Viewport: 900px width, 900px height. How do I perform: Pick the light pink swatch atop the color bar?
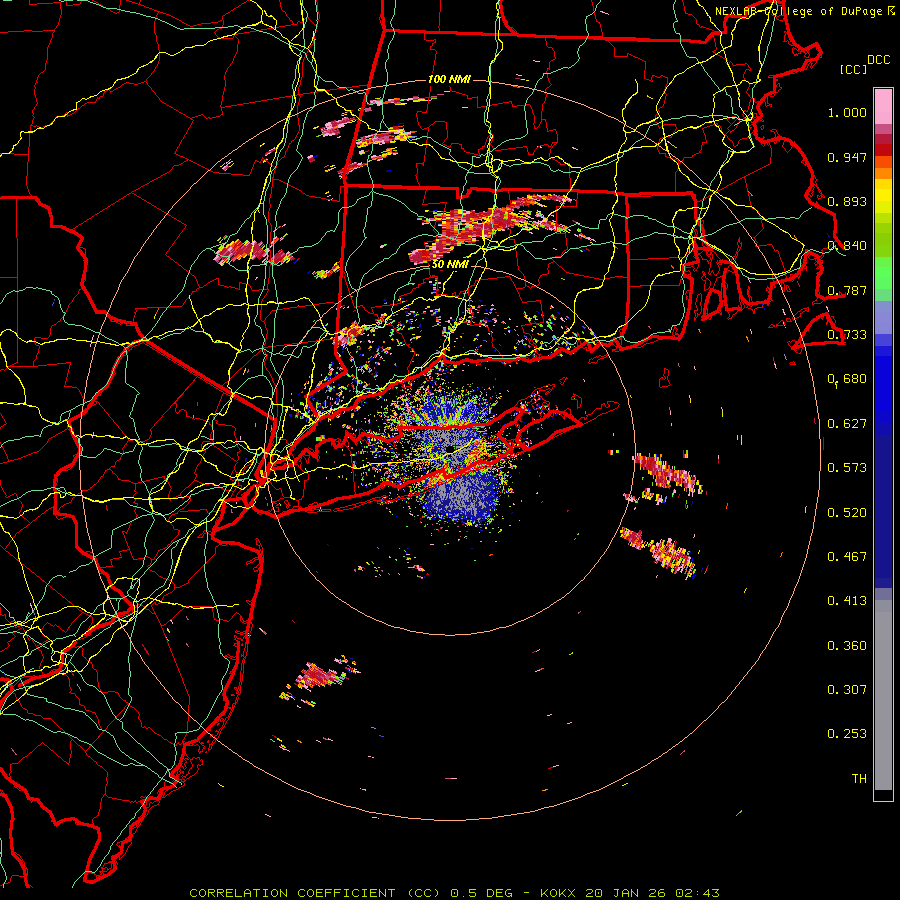tap(883, 106)
